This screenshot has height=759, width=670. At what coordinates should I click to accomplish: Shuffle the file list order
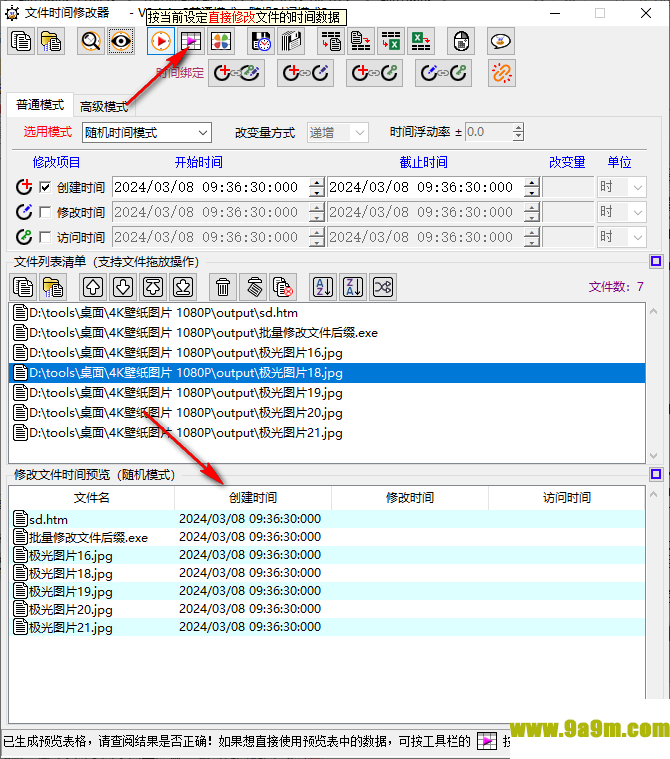pos(383,287)
